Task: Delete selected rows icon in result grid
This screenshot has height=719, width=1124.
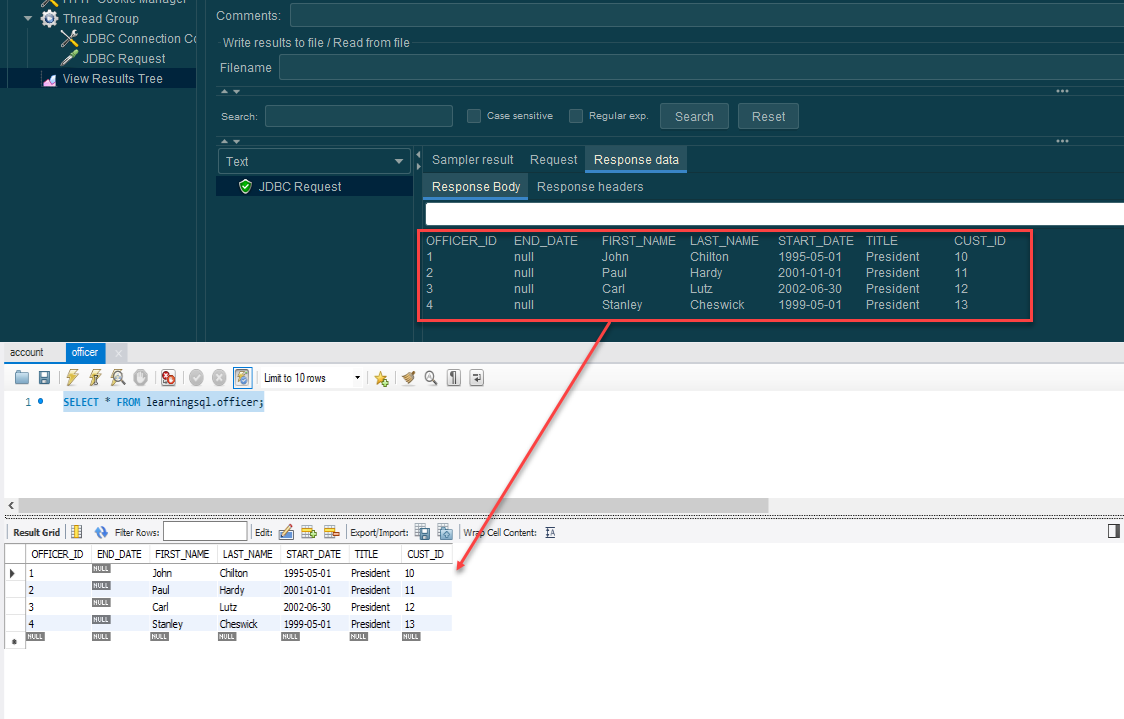Action: (331, 532)
